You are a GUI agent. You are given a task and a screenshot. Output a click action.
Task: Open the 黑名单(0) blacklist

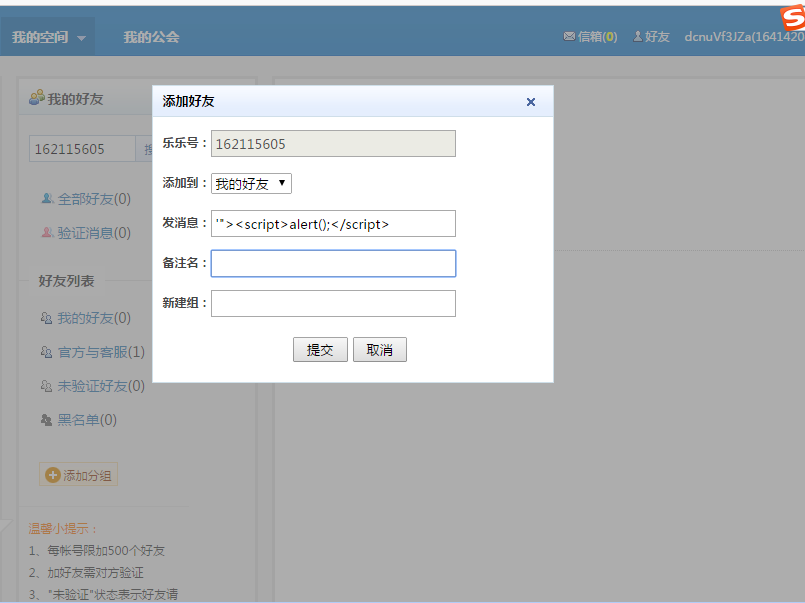tap(87, 420)
